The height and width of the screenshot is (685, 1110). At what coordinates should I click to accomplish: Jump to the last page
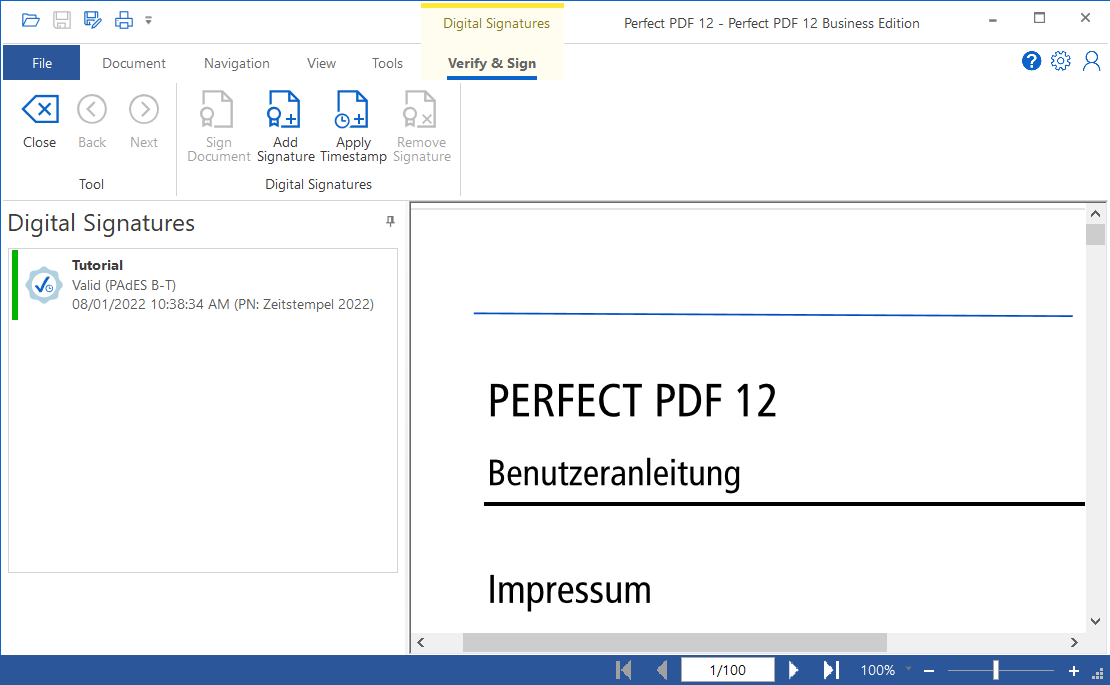point(830,670)
